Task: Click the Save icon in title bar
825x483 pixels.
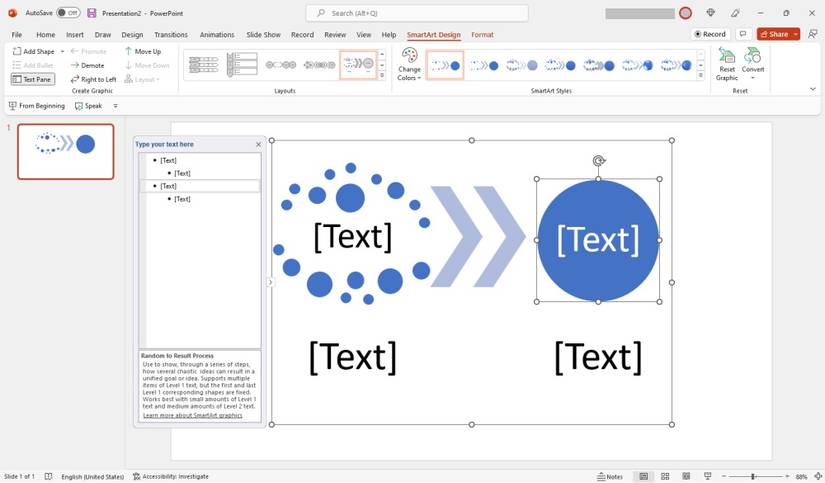Action: 92,13
